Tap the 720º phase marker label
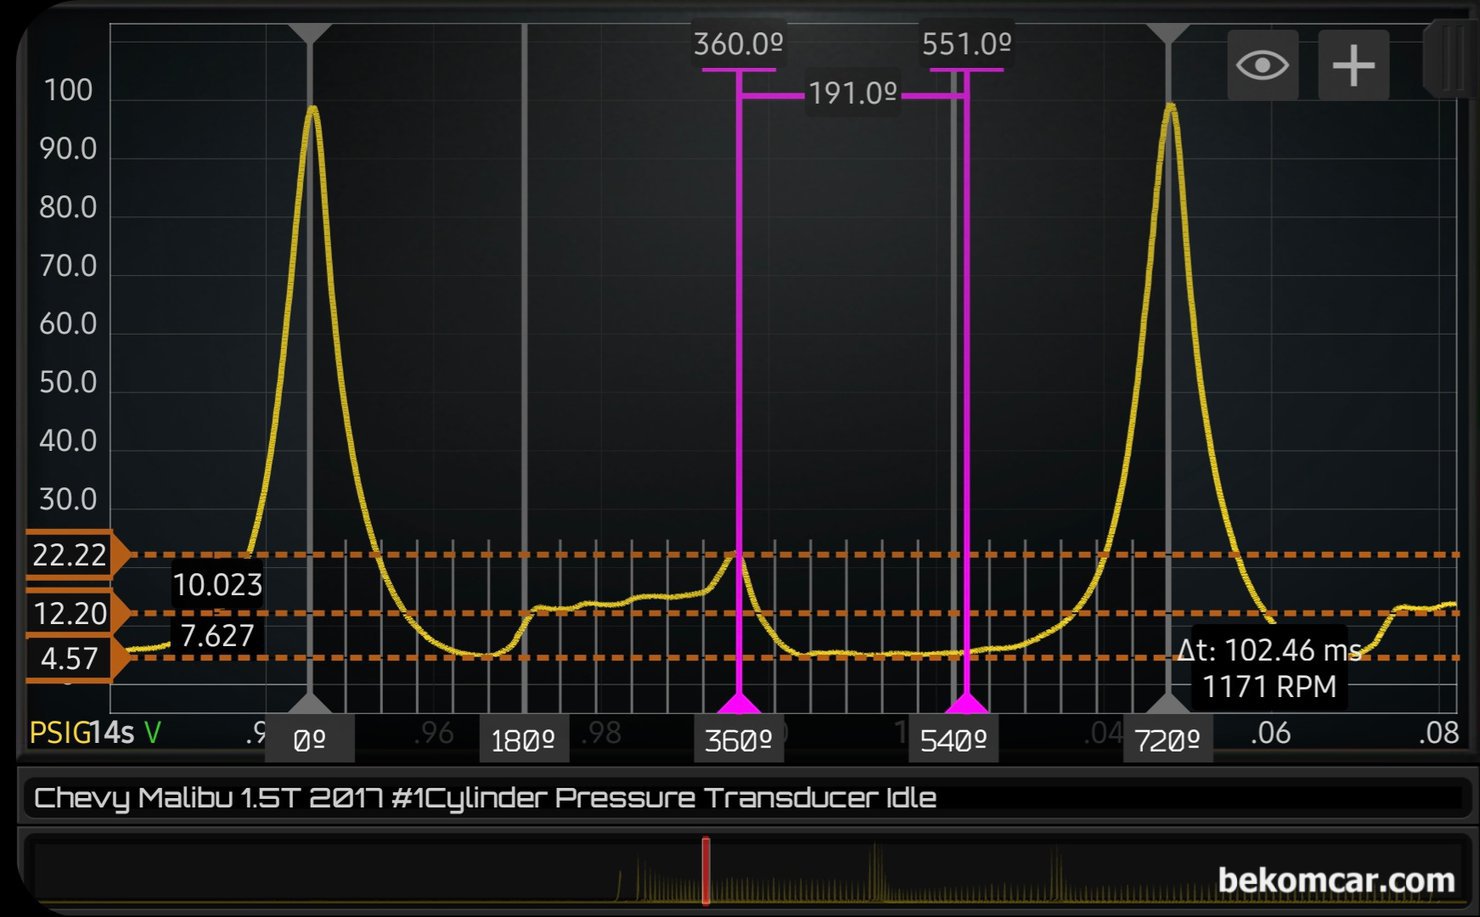Screen dimensions: 1480x917 click(1167, 740)
